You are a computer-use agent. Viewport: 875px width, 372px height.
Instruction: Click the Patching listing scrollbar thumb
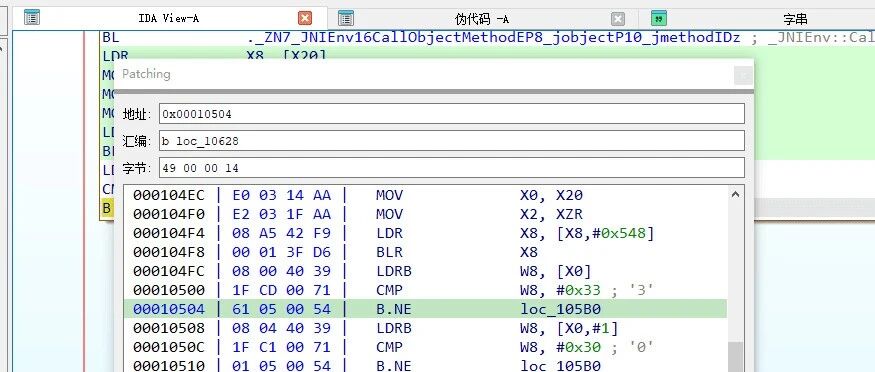point(735,357)
